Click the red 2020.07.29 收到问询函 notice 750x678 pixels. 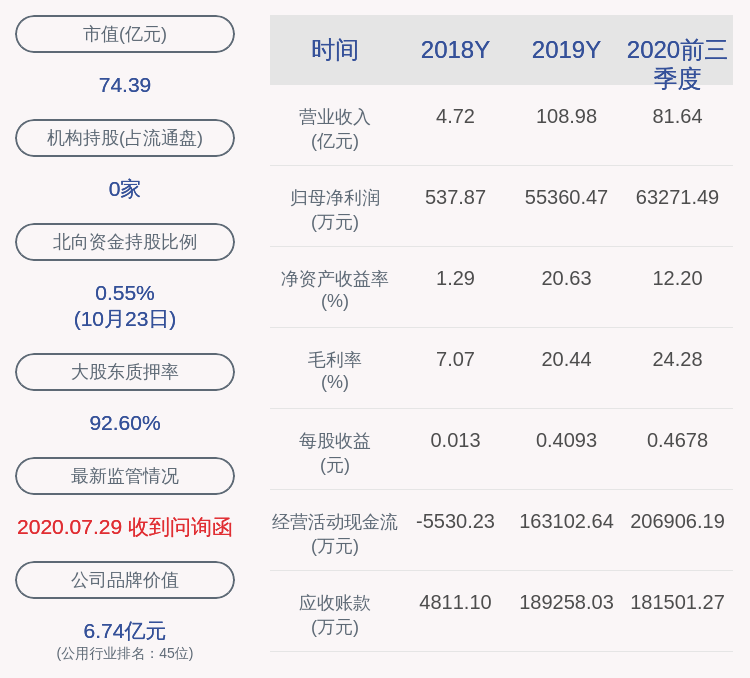[x=125, y=527]
